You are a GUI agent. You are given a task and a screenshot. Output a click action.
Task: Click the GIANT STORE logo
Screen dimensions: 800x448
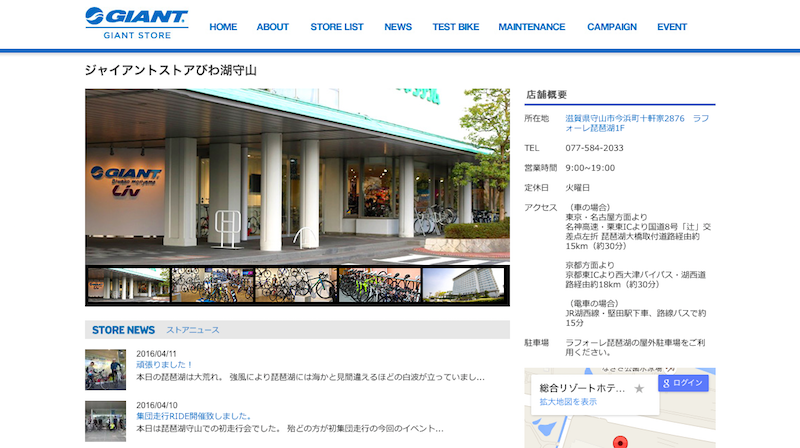(137, 23)
